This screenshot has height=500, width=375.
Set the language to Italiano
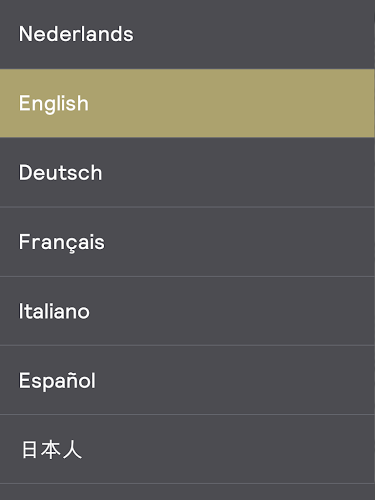coord(187,311)
